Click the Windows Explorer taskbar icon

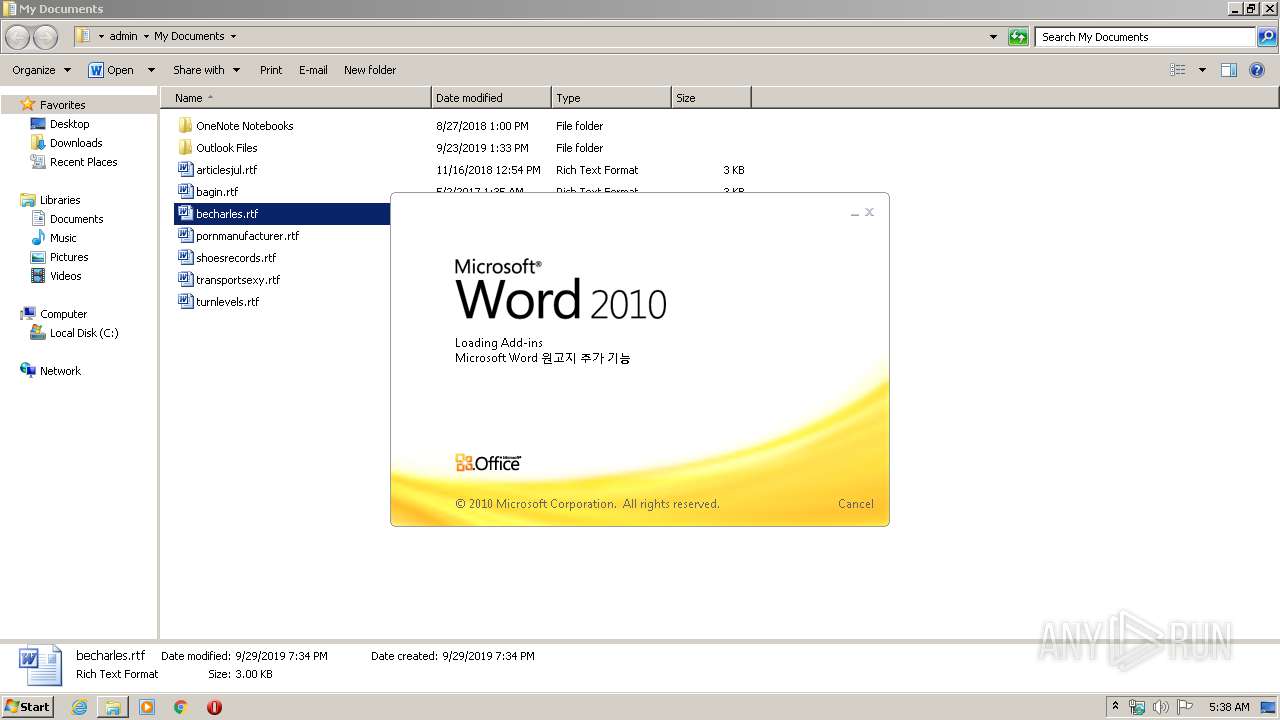pyautogui.click(x=113, y=707)
